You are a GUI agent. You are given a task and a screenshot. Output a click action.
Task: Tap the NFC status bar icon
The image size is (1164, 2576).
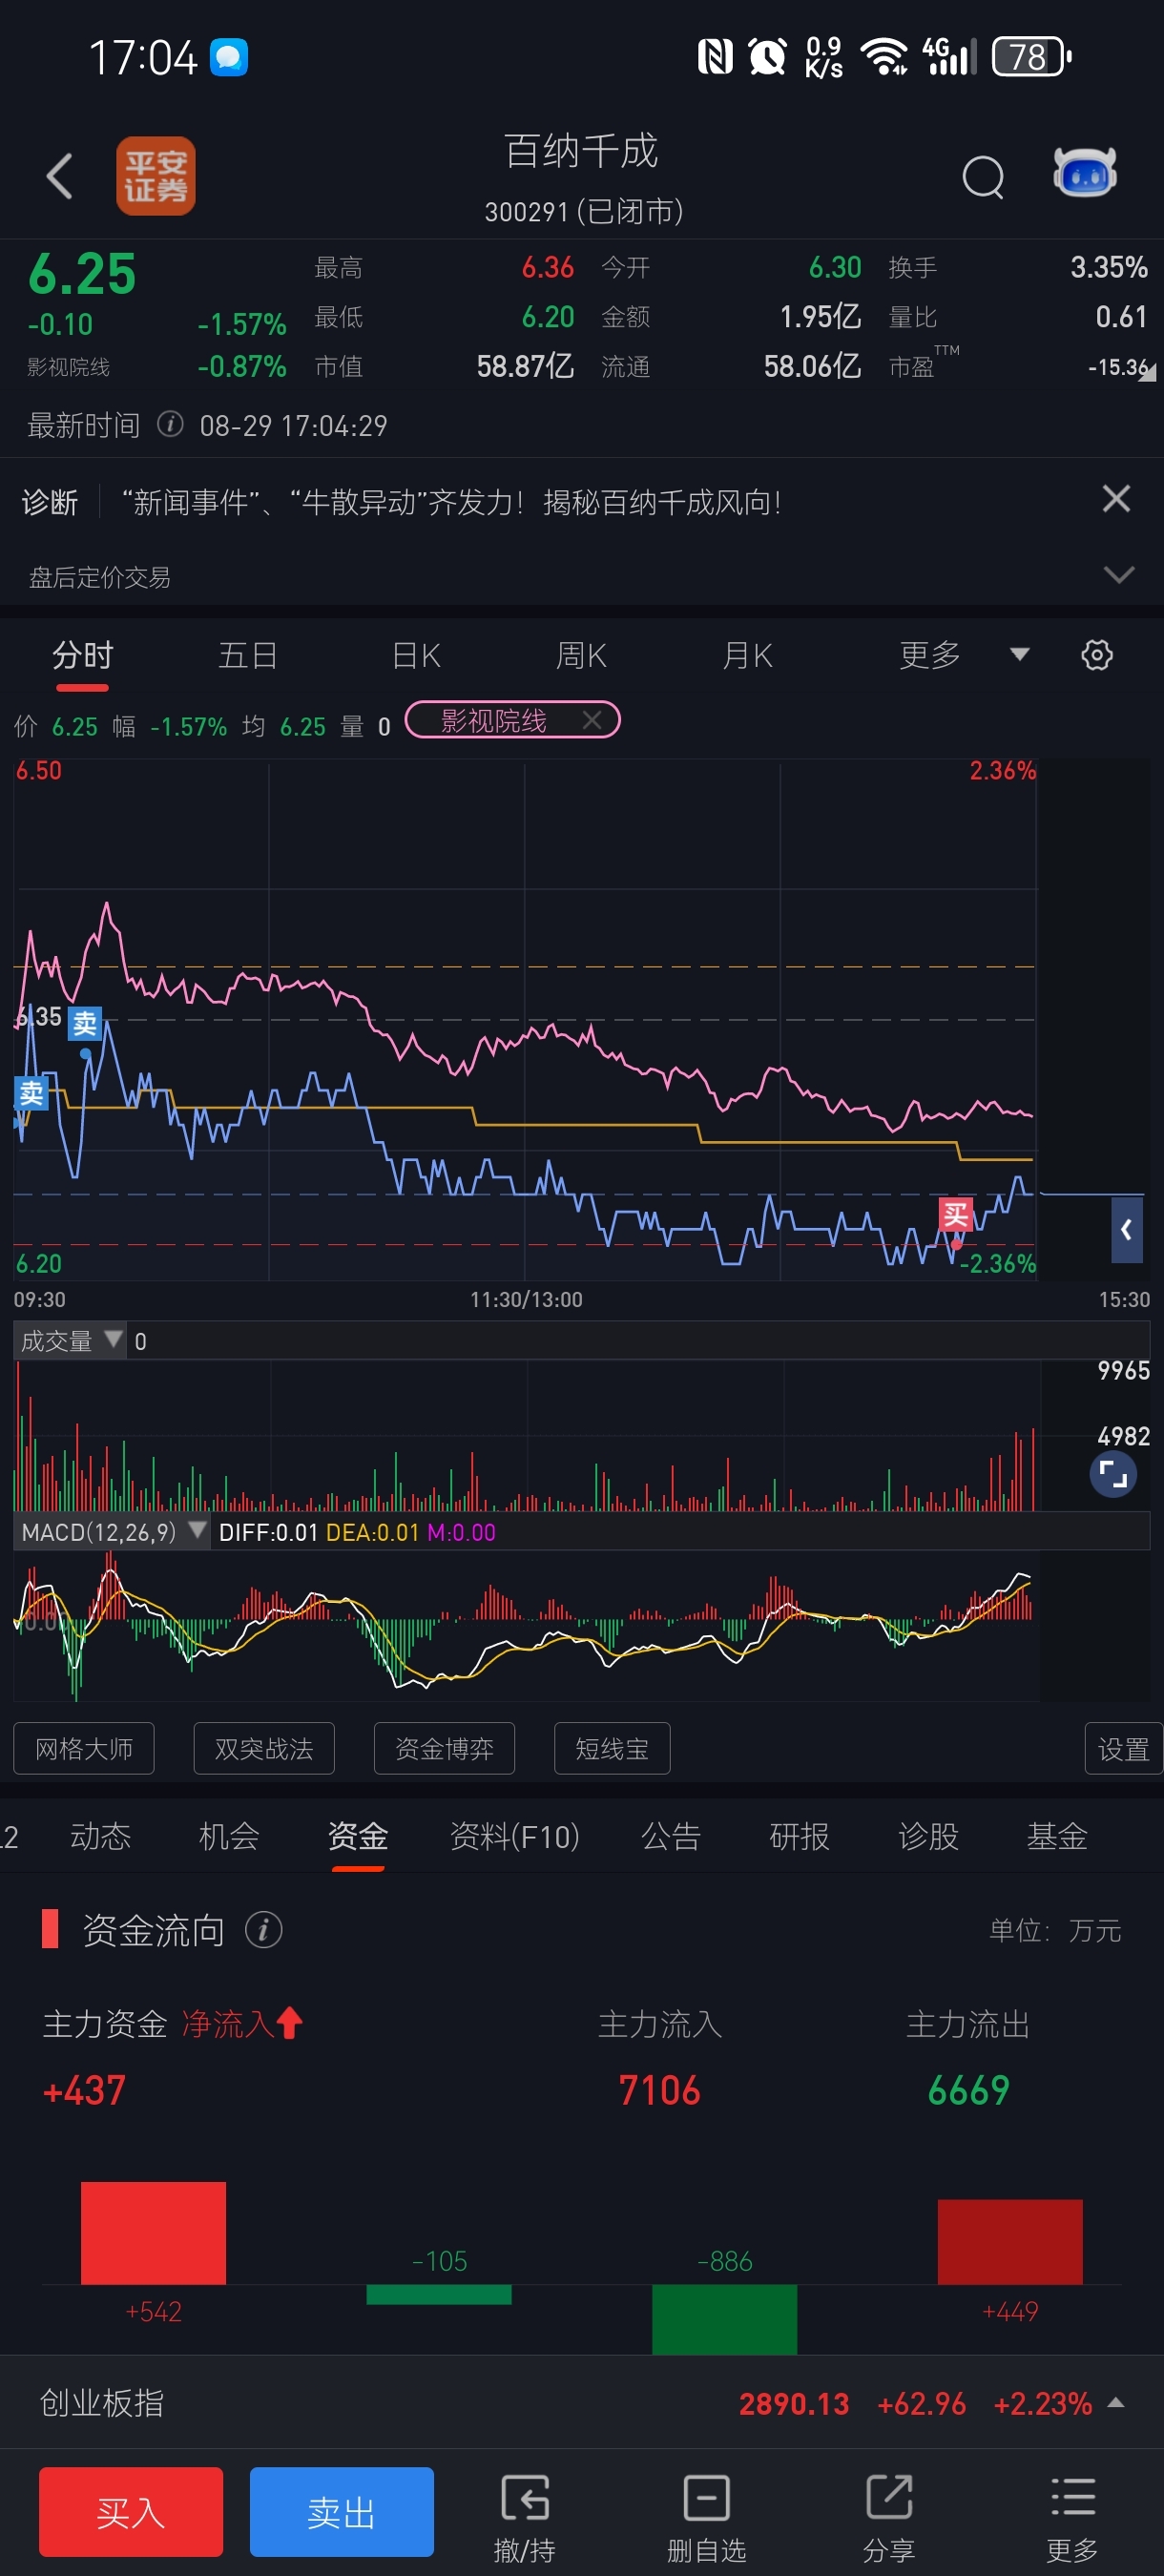pyautogui.click(x=715, y=56)
